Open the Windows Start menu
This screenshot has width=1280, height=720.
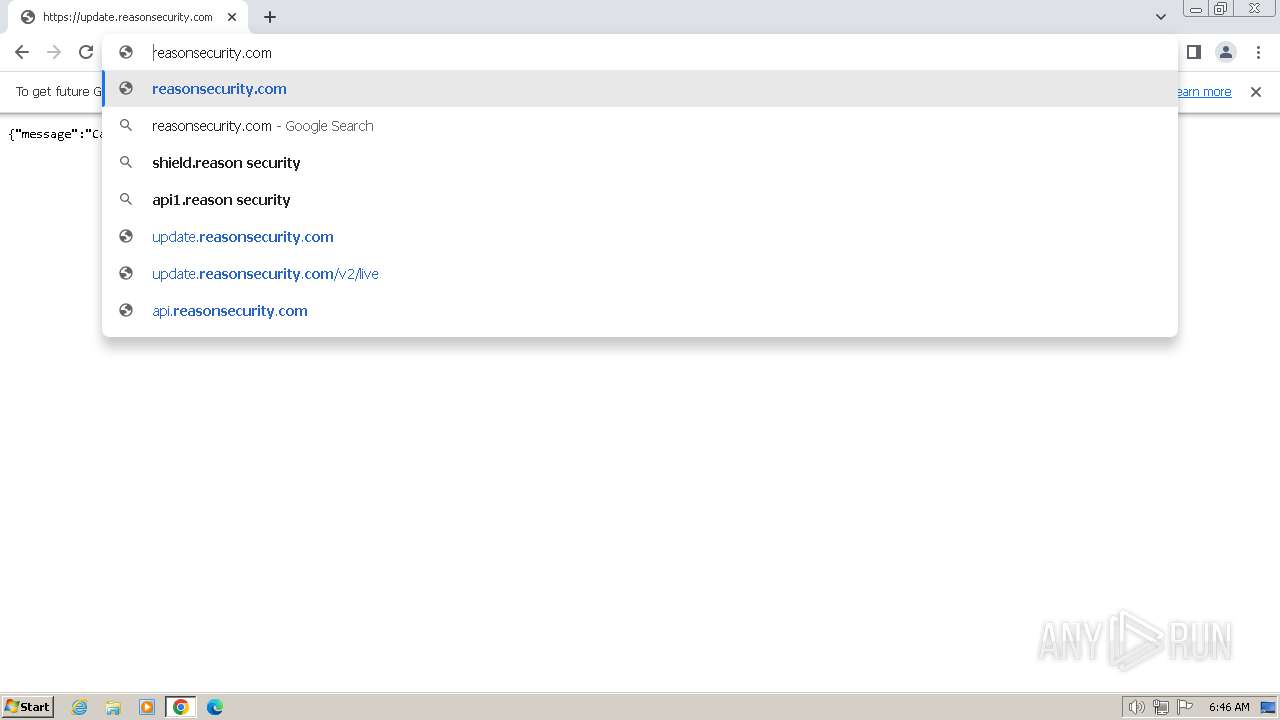28,706
